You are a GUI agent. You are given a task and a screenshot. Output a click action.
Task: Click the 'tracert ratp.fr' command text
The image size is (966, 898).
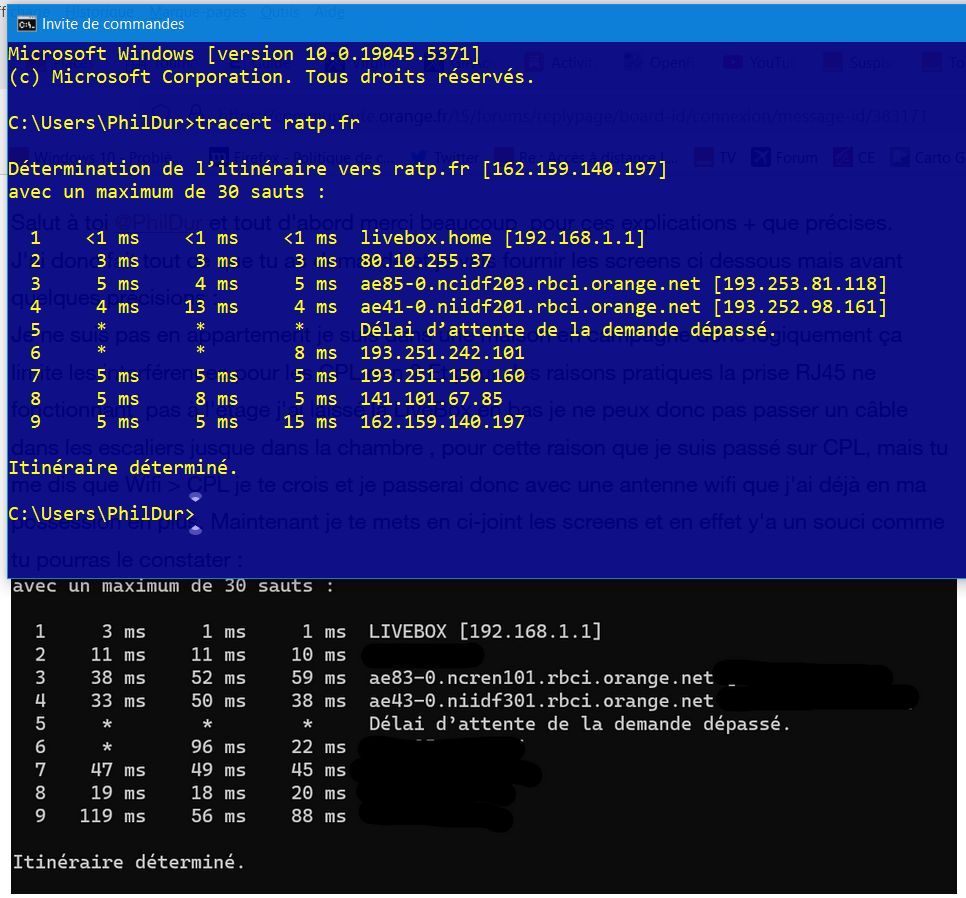pos(277,123)
